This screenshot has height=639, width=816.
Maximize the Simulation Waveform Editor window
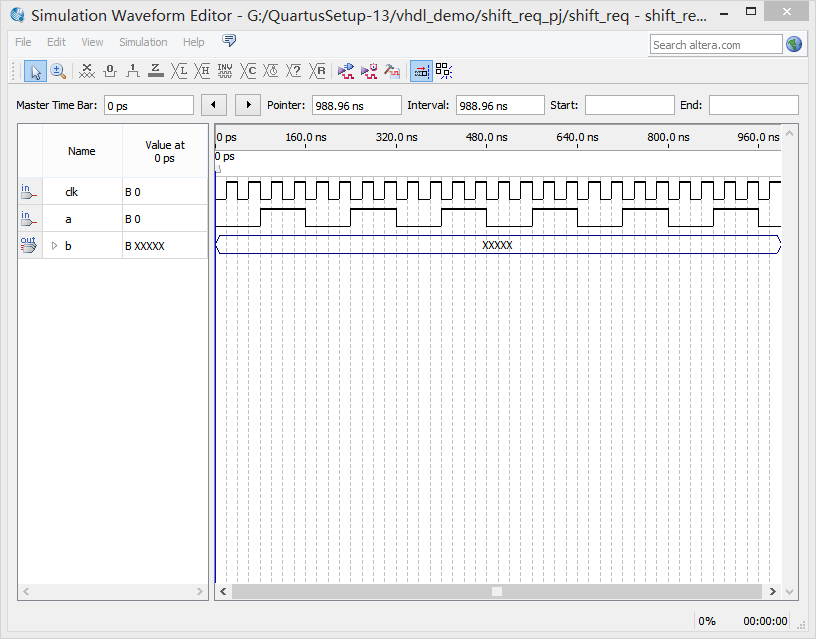(x=751, y=11)
